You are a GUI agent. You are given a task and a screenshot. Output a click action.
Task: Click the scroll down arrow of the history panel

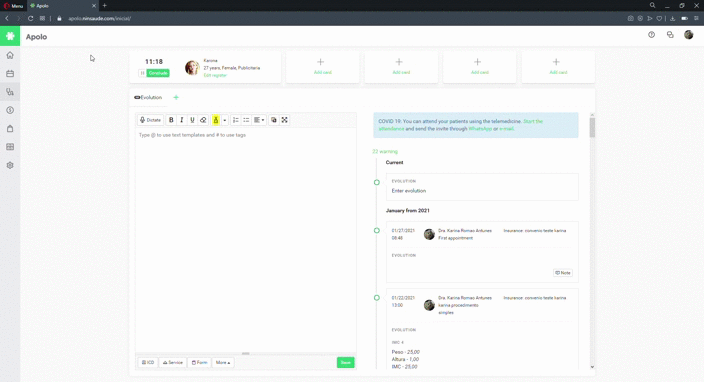coord(592,367)
